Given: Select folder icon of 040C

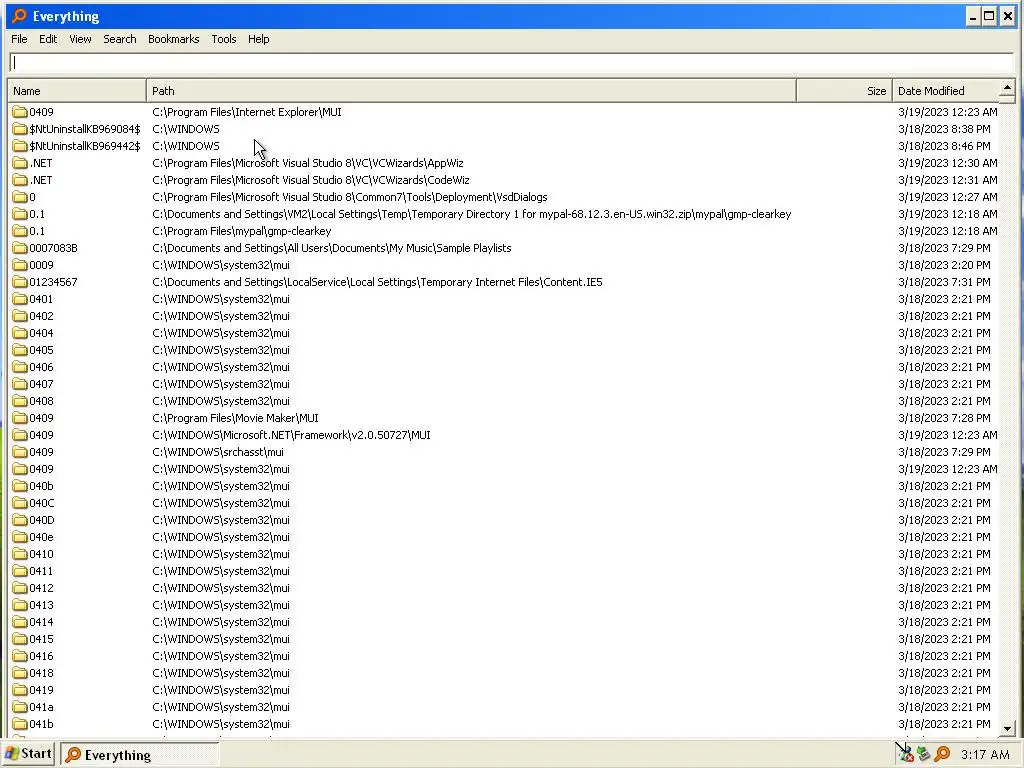Looking at the screenshot, I should (x=20, y=502).
